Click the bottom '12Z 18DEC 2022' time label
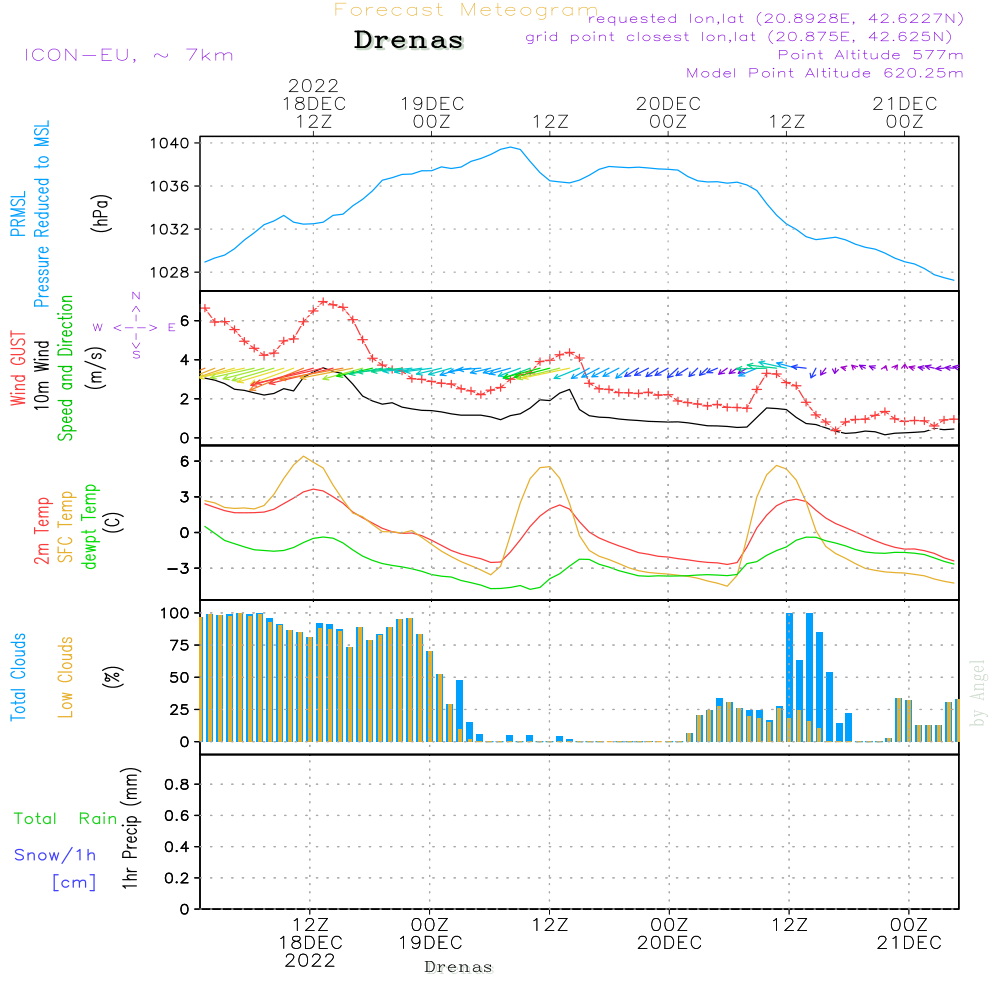1000x1000 pixels. click(310, 943)
